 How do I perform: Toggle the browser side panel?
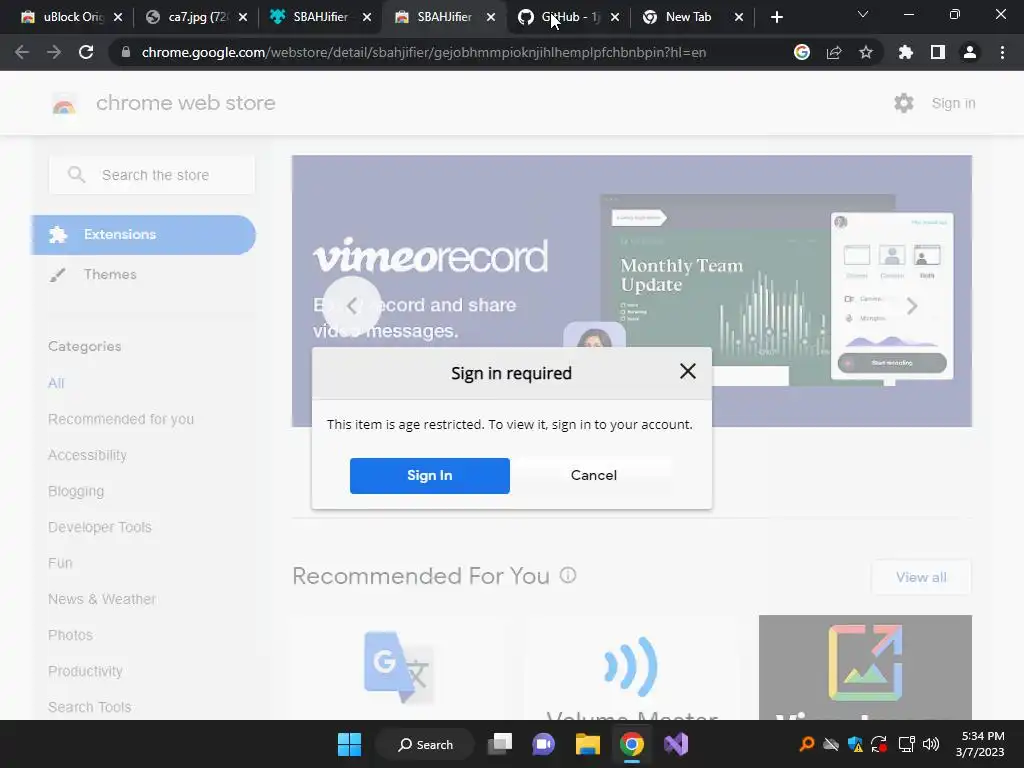(938, 52)
